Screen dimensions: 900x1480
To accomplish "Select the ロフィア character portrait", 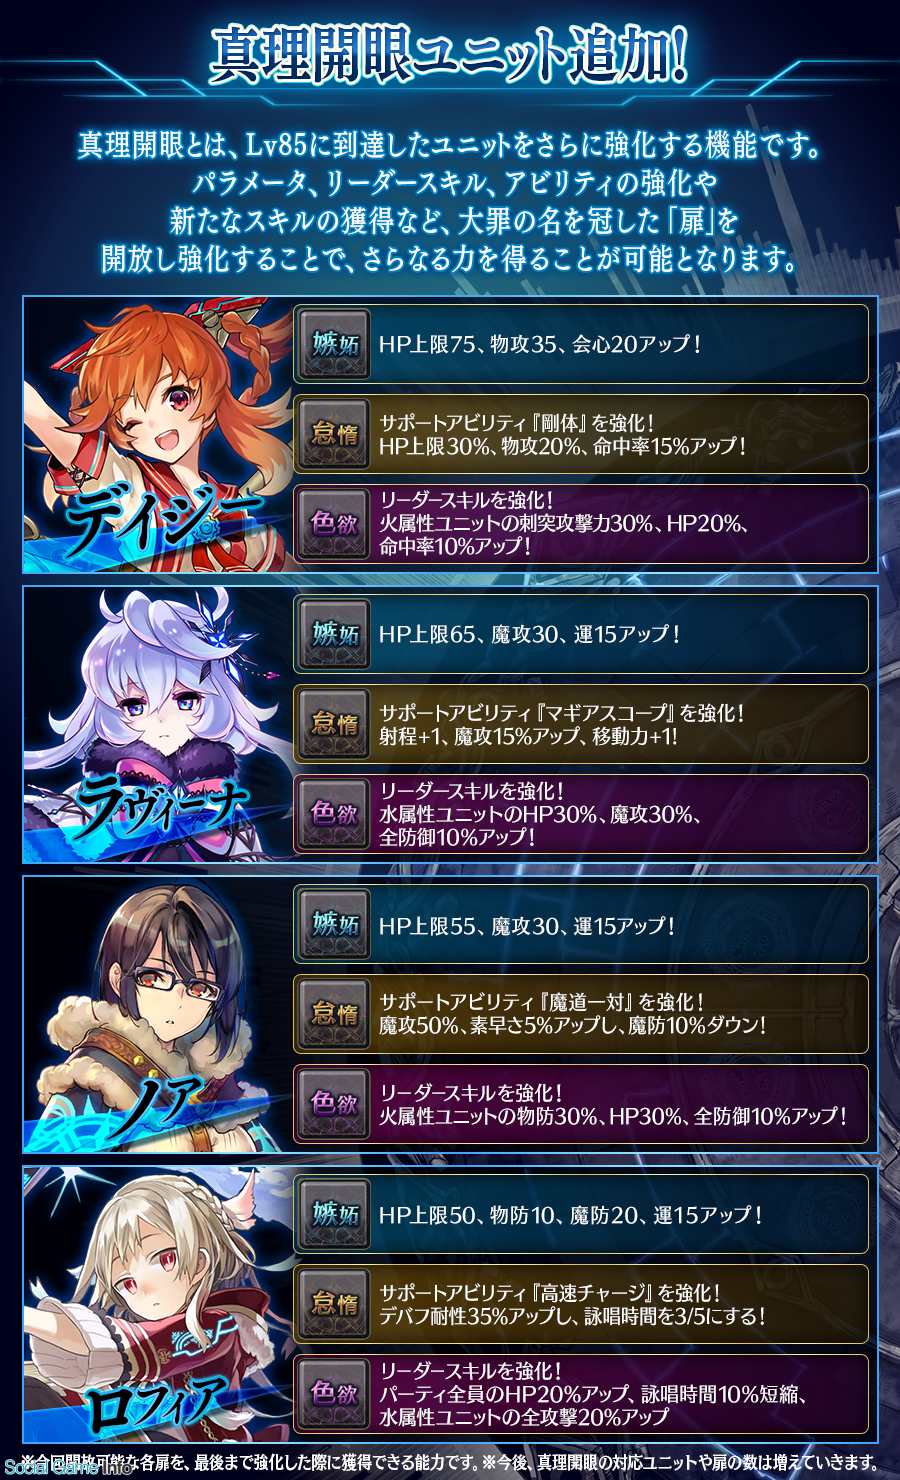I will [157, 1305].
